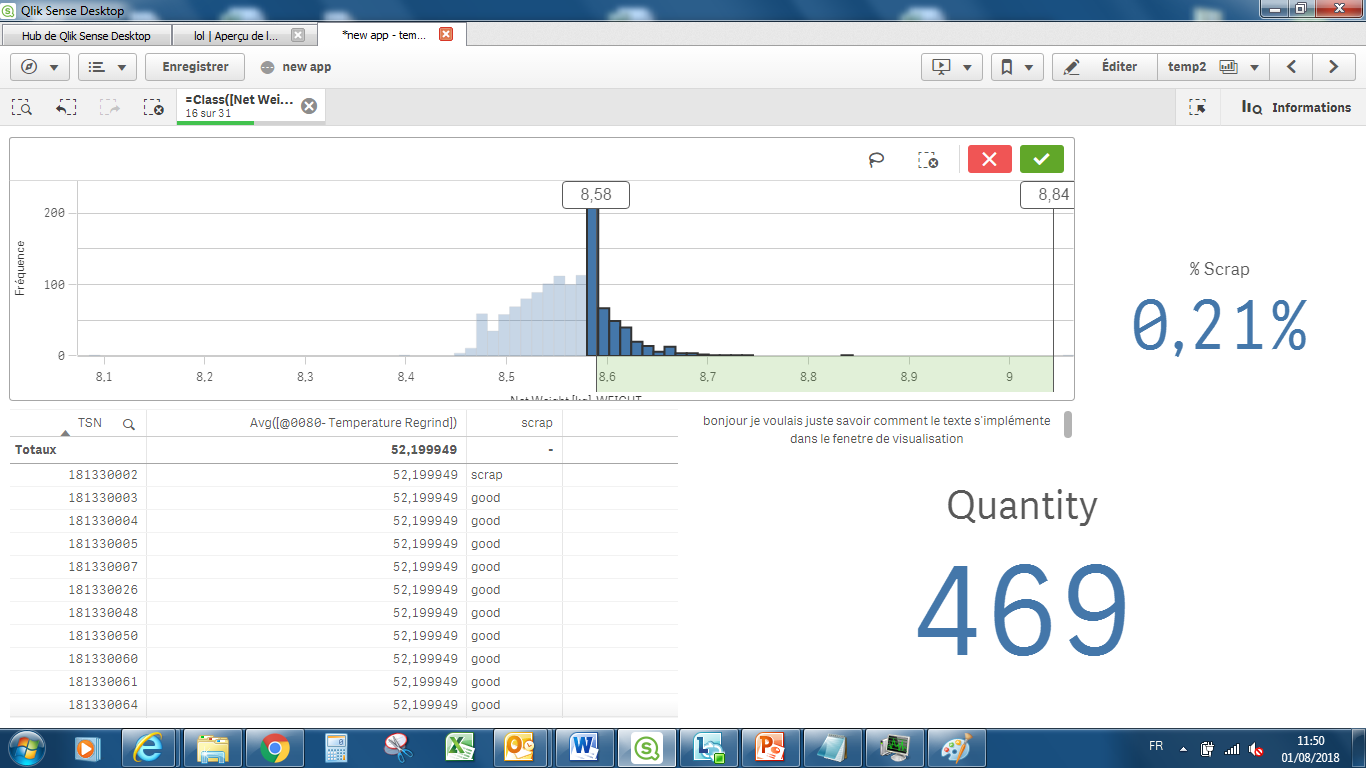The width and height of the screenshot is (1366, 768).
Task: Launch Internet Explorer from taskbar
Action: point(150,747)
